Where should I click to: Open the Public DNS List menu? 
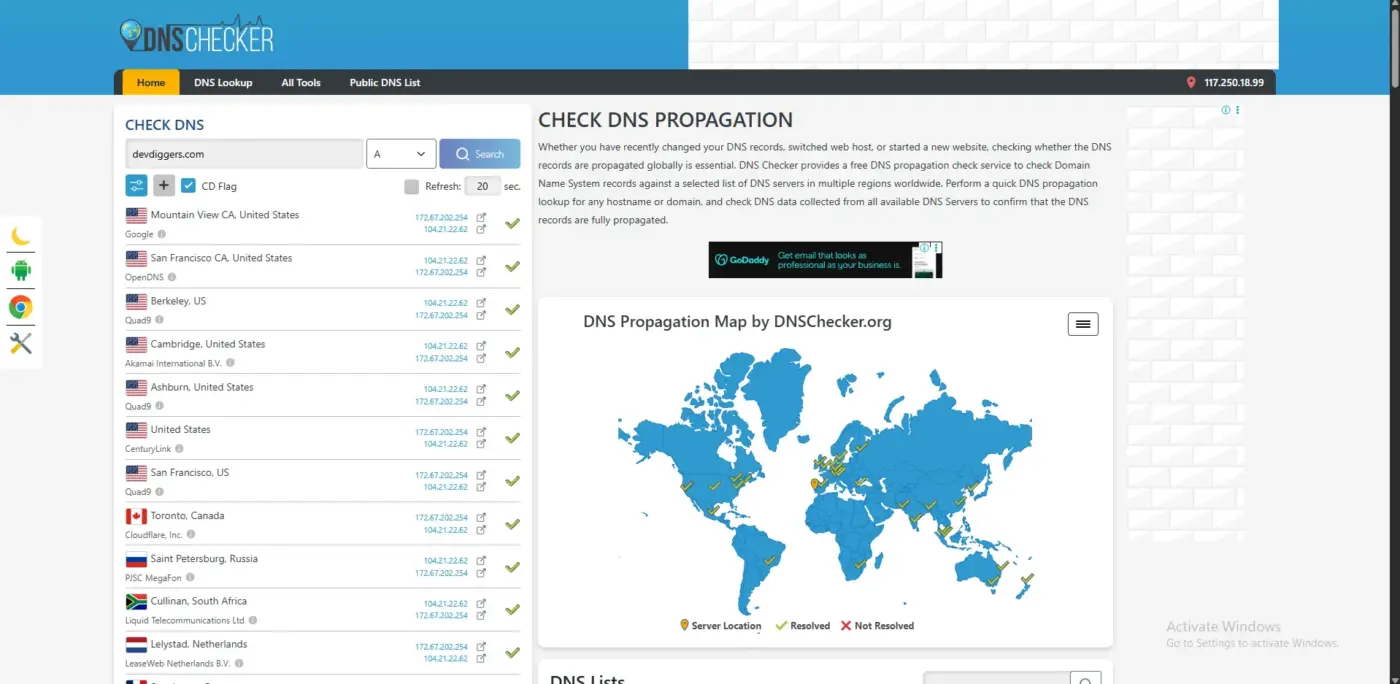tap(385, 82)
